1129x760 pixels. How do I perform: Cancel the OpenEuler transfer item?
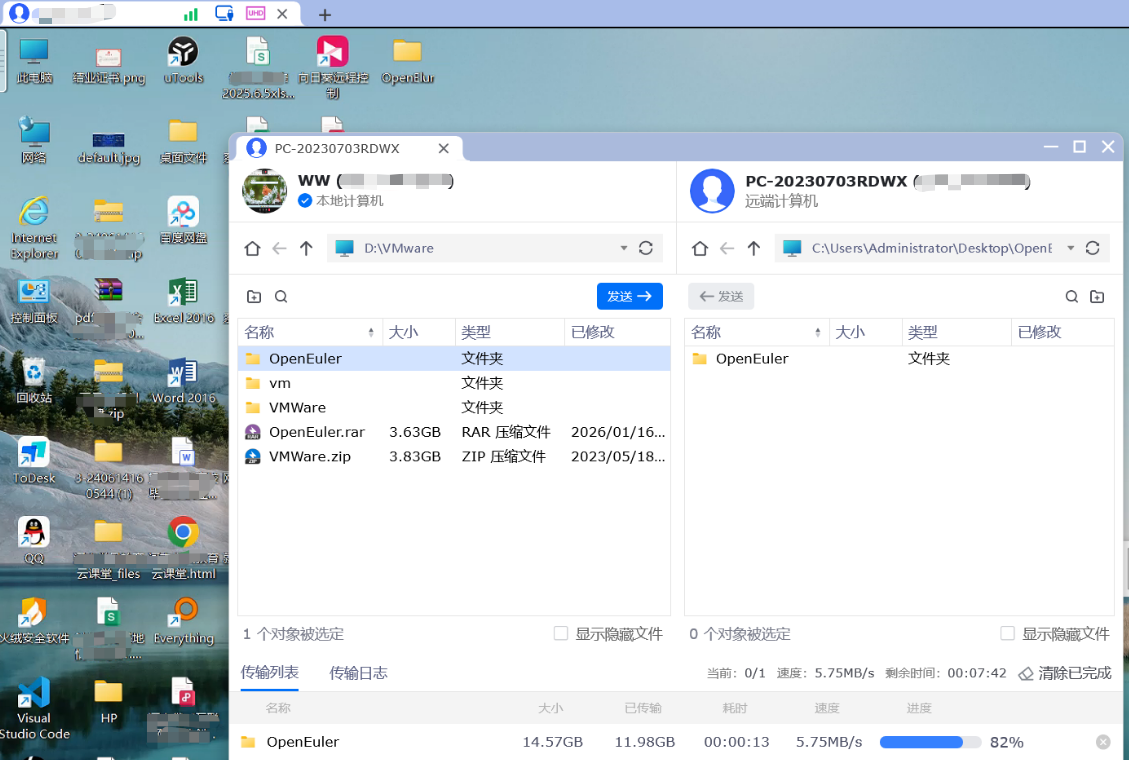click(1103, 742)
